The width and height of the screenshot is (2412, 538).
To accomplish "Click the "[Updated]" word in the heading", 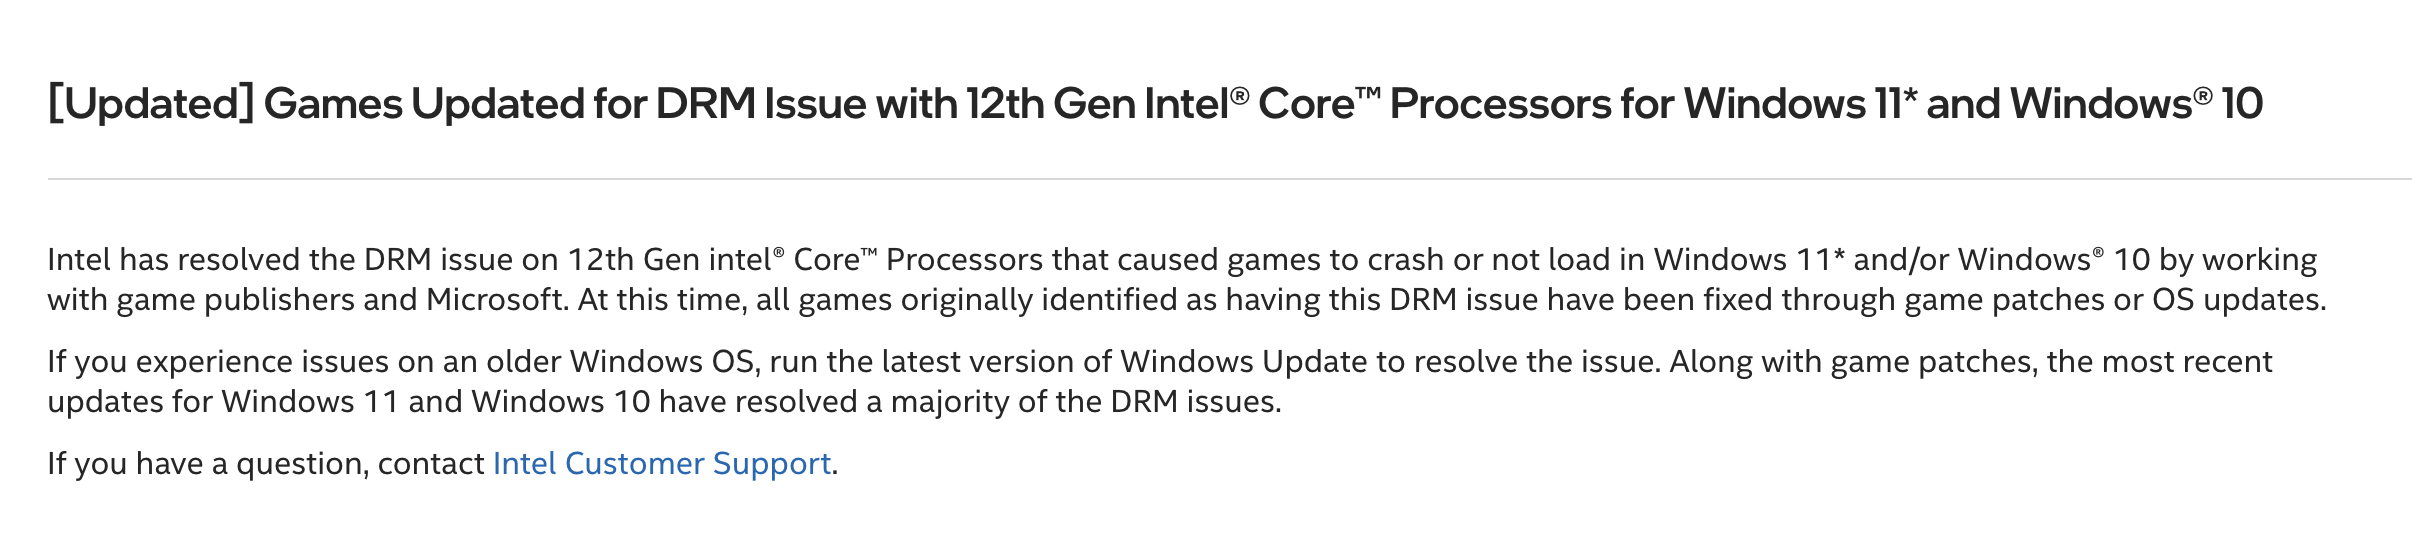I will (x=150, y=104).
